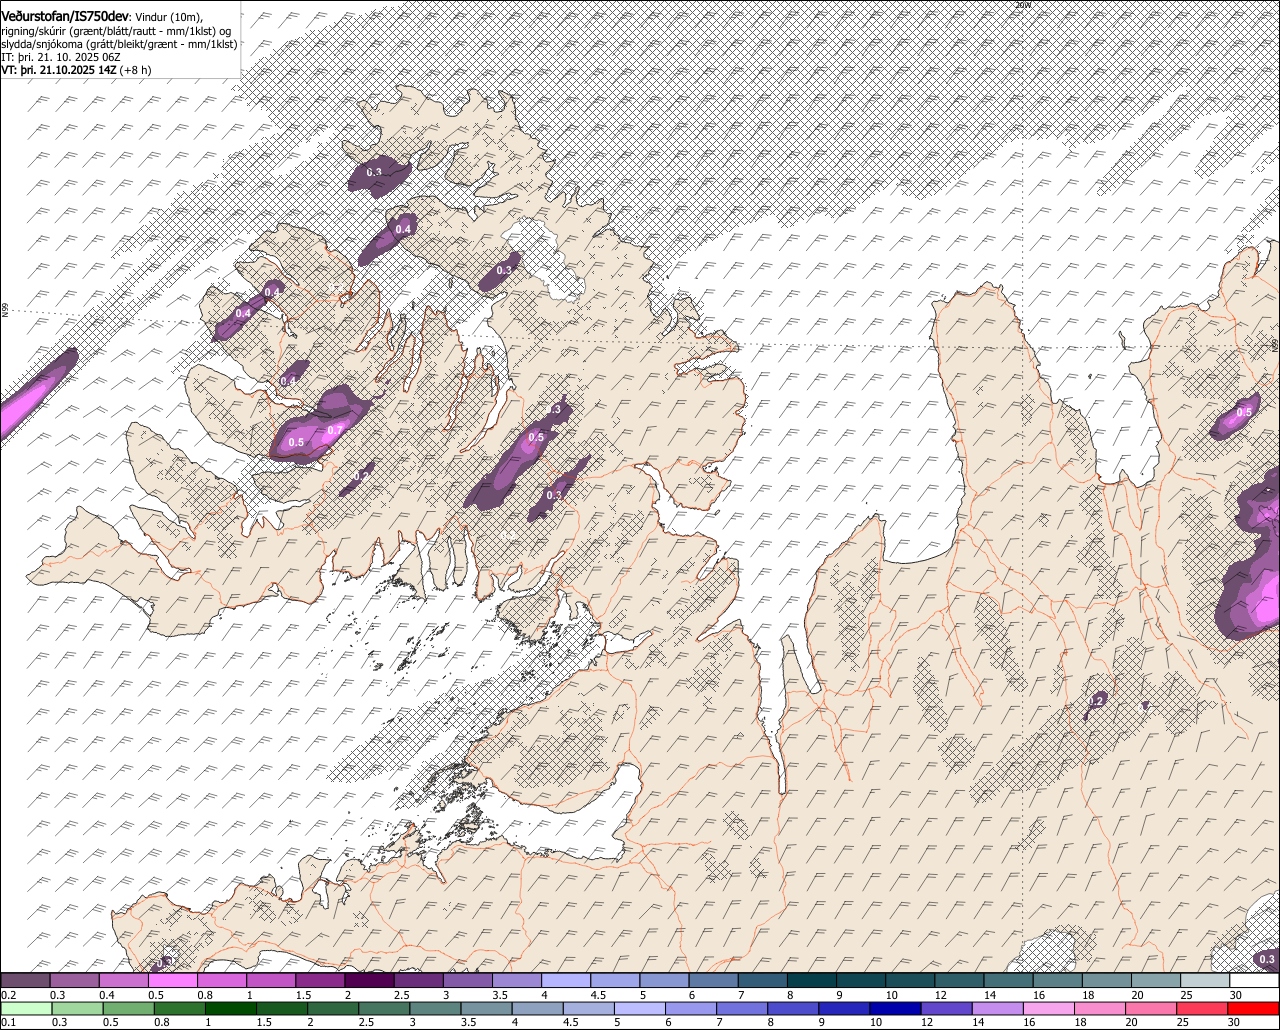Pick the lower legend row's 2.5 swatch
Viewport: 1280px width, 1030px height.
[x=382, y=1008]
